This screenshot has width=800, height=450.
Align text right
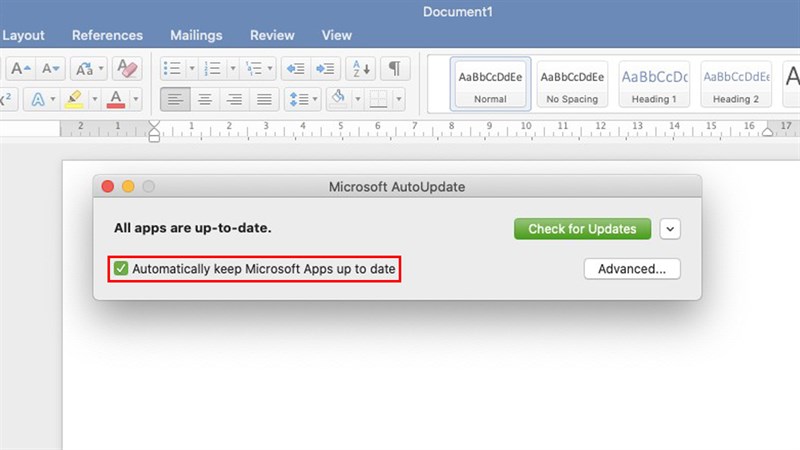[x=234, y=99]
